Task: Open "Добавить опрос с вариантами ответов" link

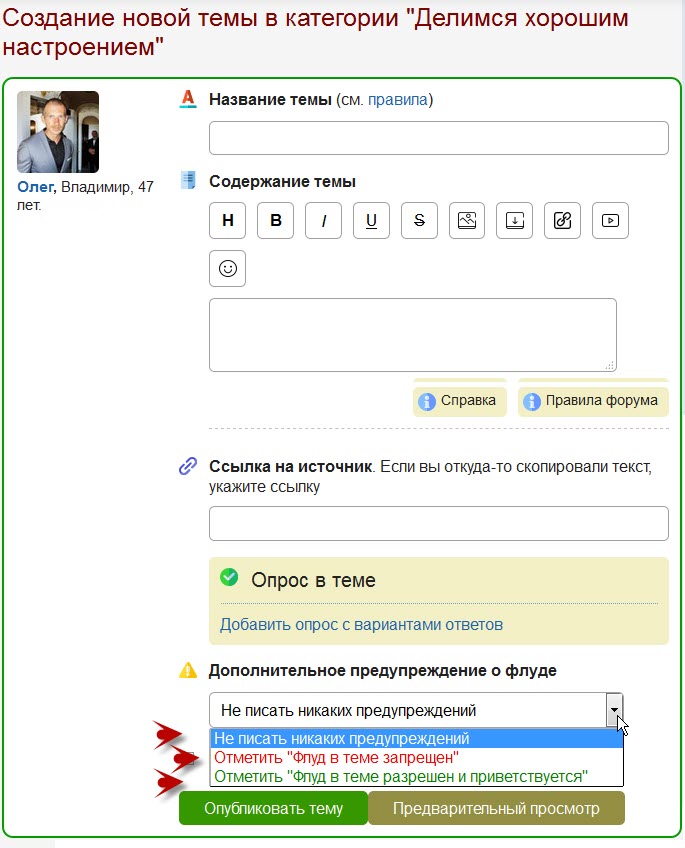Action: (x=361, y=625)
